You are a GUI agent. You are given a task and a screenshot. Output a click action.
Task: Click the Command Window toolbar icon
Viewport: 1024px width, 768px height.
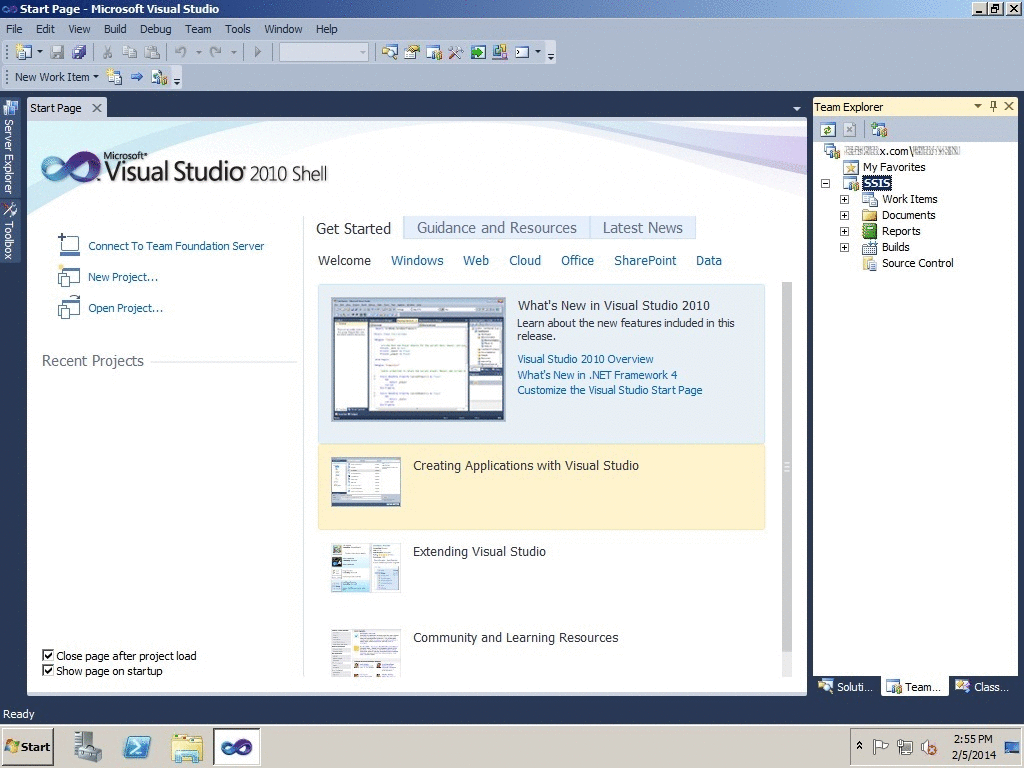pos(522,52)
